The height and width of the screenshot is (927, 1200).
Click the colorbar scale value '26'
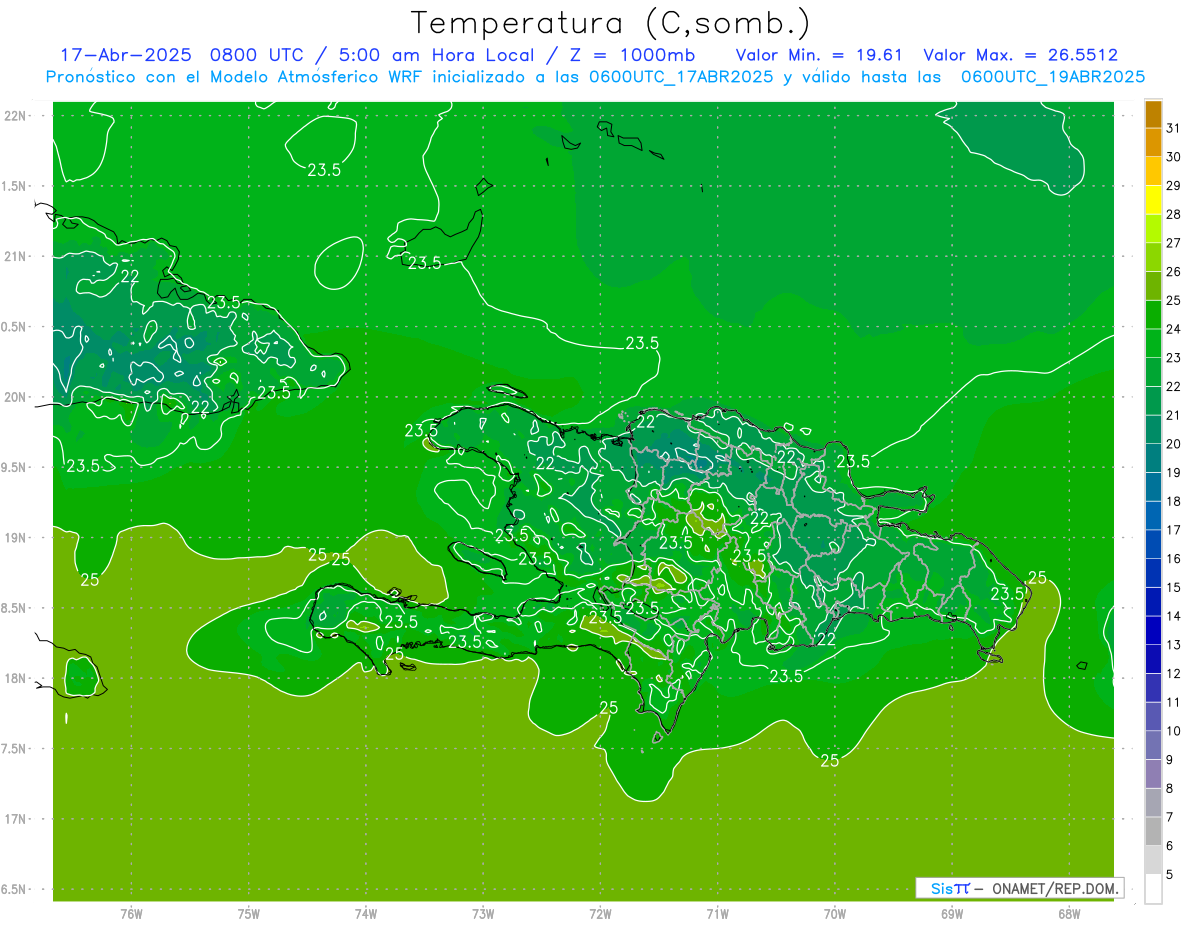(1174, 272)
